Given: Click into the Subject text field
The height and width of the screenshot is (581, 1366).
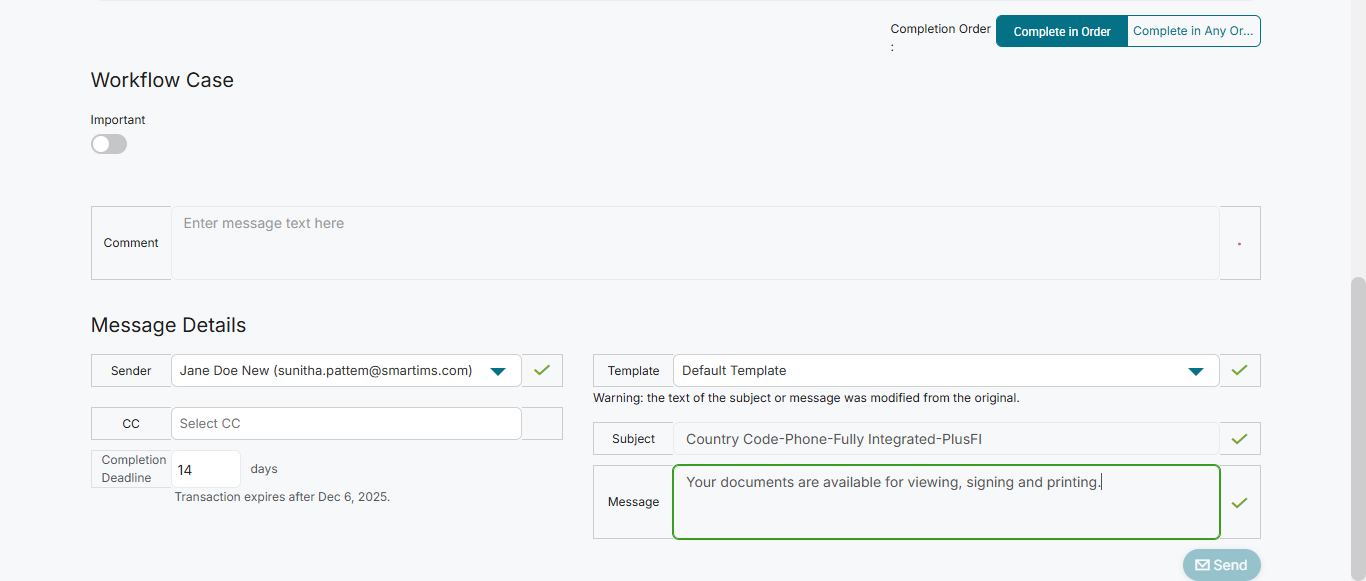Looking at the screenshot, I should coord(945,439).
